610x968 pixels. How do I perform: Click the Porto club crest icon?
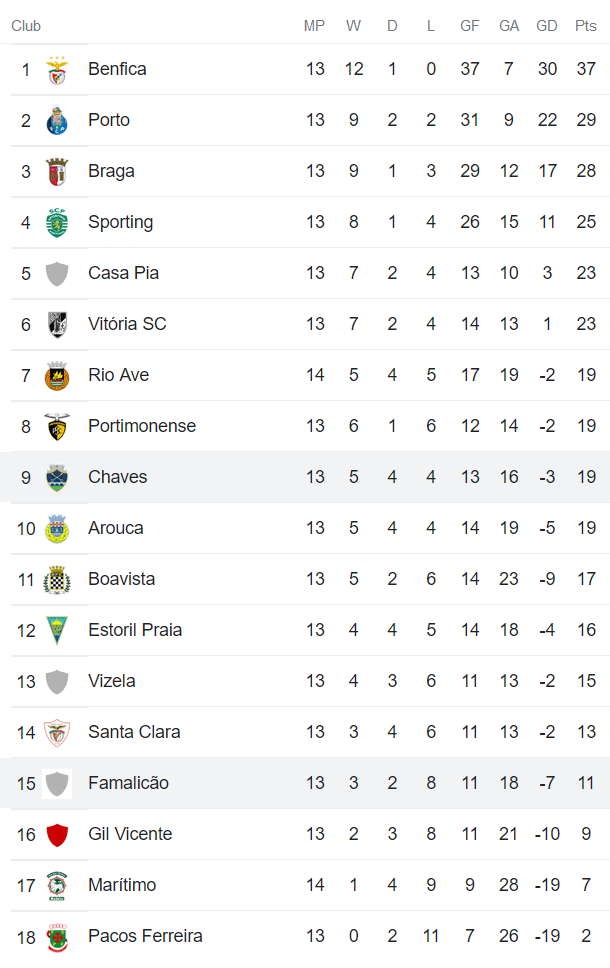57,121
